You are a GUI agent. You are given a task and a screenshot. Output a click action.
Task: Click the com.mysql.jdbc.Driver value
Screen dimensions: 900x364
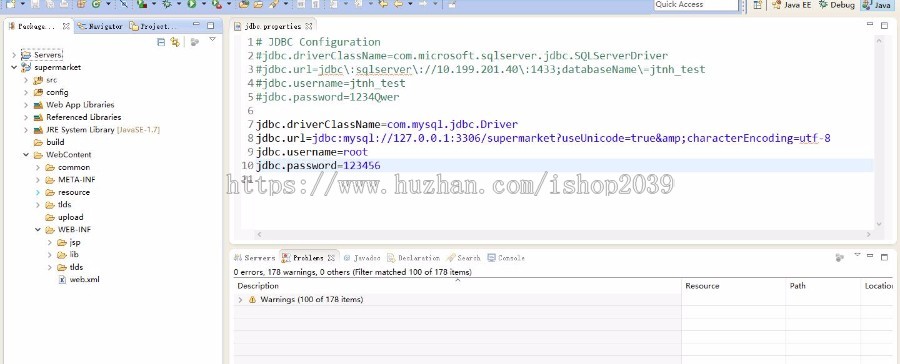[452, 125]
